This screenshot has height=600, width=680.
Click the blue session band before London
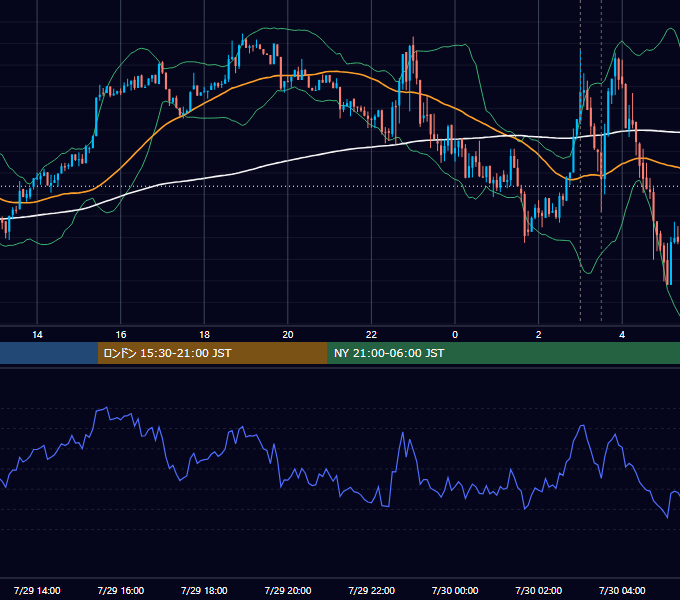tap(49, 353)
